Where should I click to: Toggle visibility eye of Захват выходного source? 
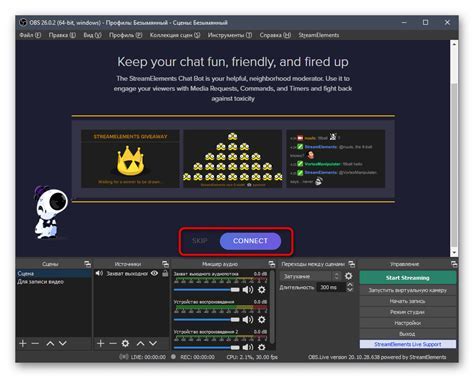click(x=154, y=273)
